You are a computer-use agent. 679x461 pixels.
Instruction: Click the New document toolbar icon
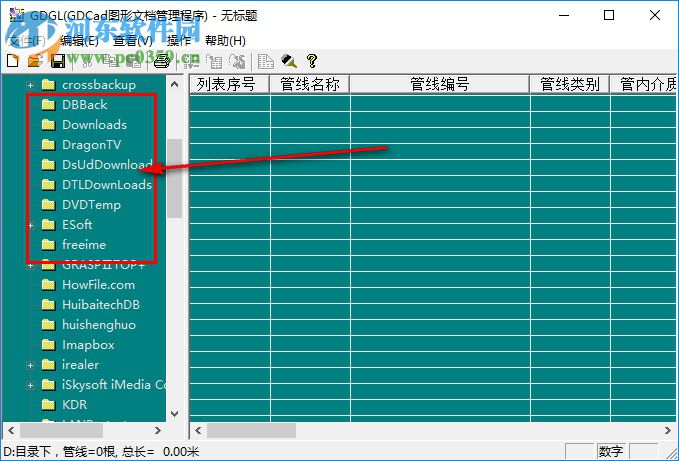click(13, 61)
